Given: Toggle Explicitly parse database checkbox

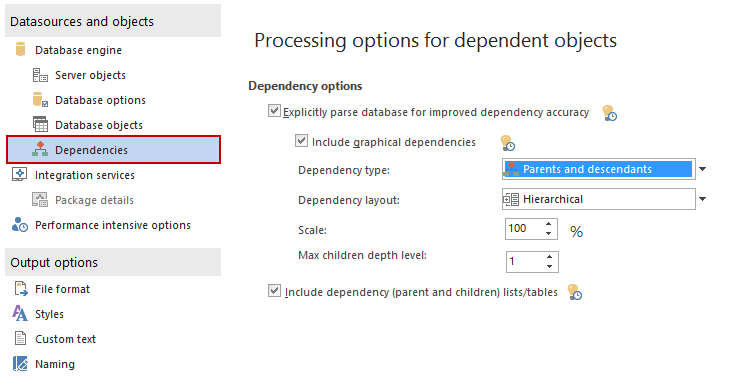Looking at the screenshot, I should tap(274, 111).
